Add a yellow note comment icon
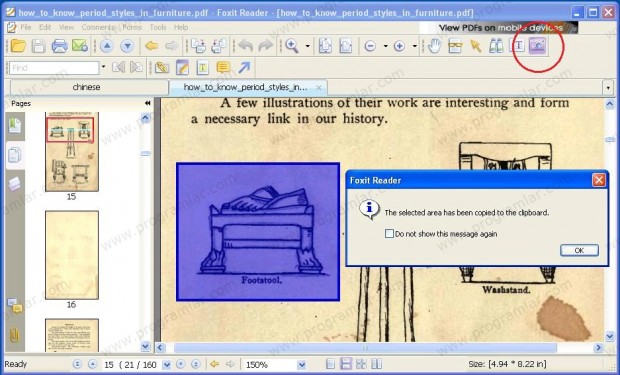Image resolution: width=620 pixels, height=375 pixels. pos(223,68)
